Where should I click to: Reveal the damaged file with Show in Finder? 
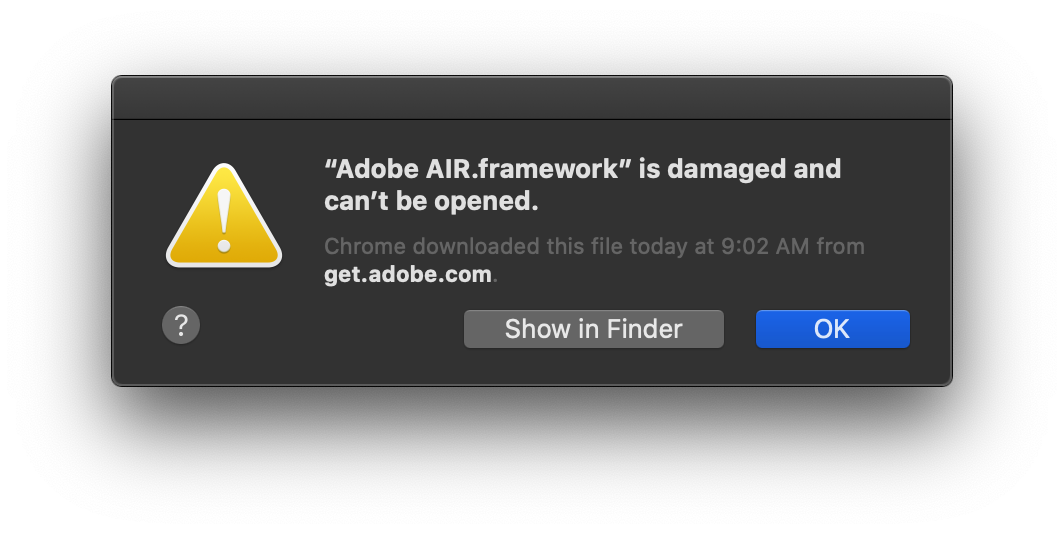tap(594, 329)
